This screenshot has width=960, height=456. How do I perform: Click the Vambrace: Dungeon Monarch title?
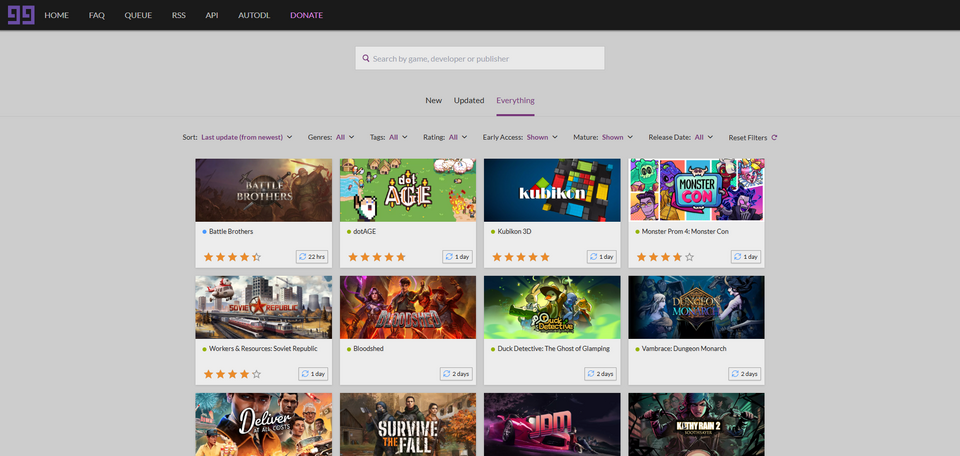[684, 349]
